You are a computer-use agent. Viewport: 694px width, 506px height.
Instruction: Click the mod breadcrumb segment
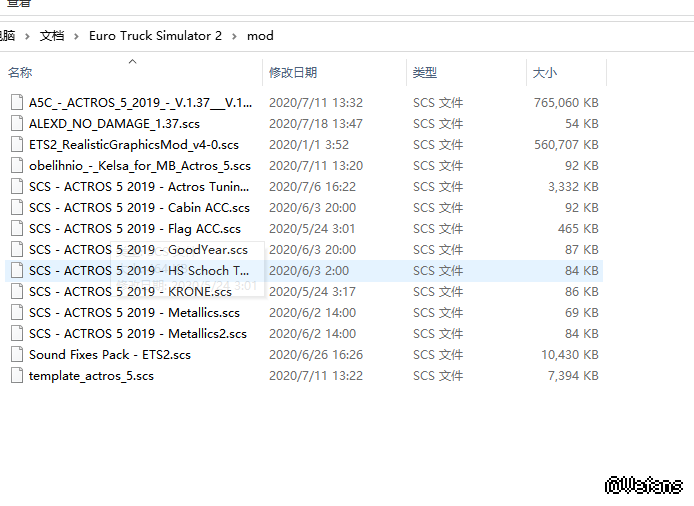coord(260,36)
